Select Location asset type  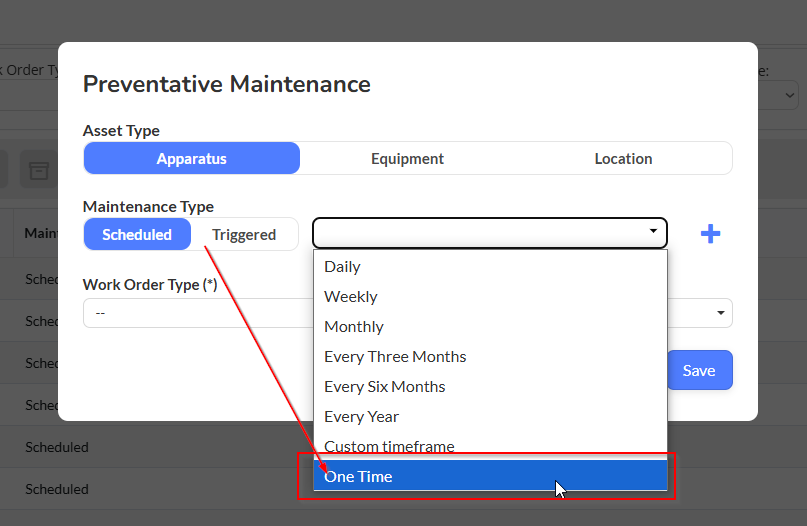point(623,159)
